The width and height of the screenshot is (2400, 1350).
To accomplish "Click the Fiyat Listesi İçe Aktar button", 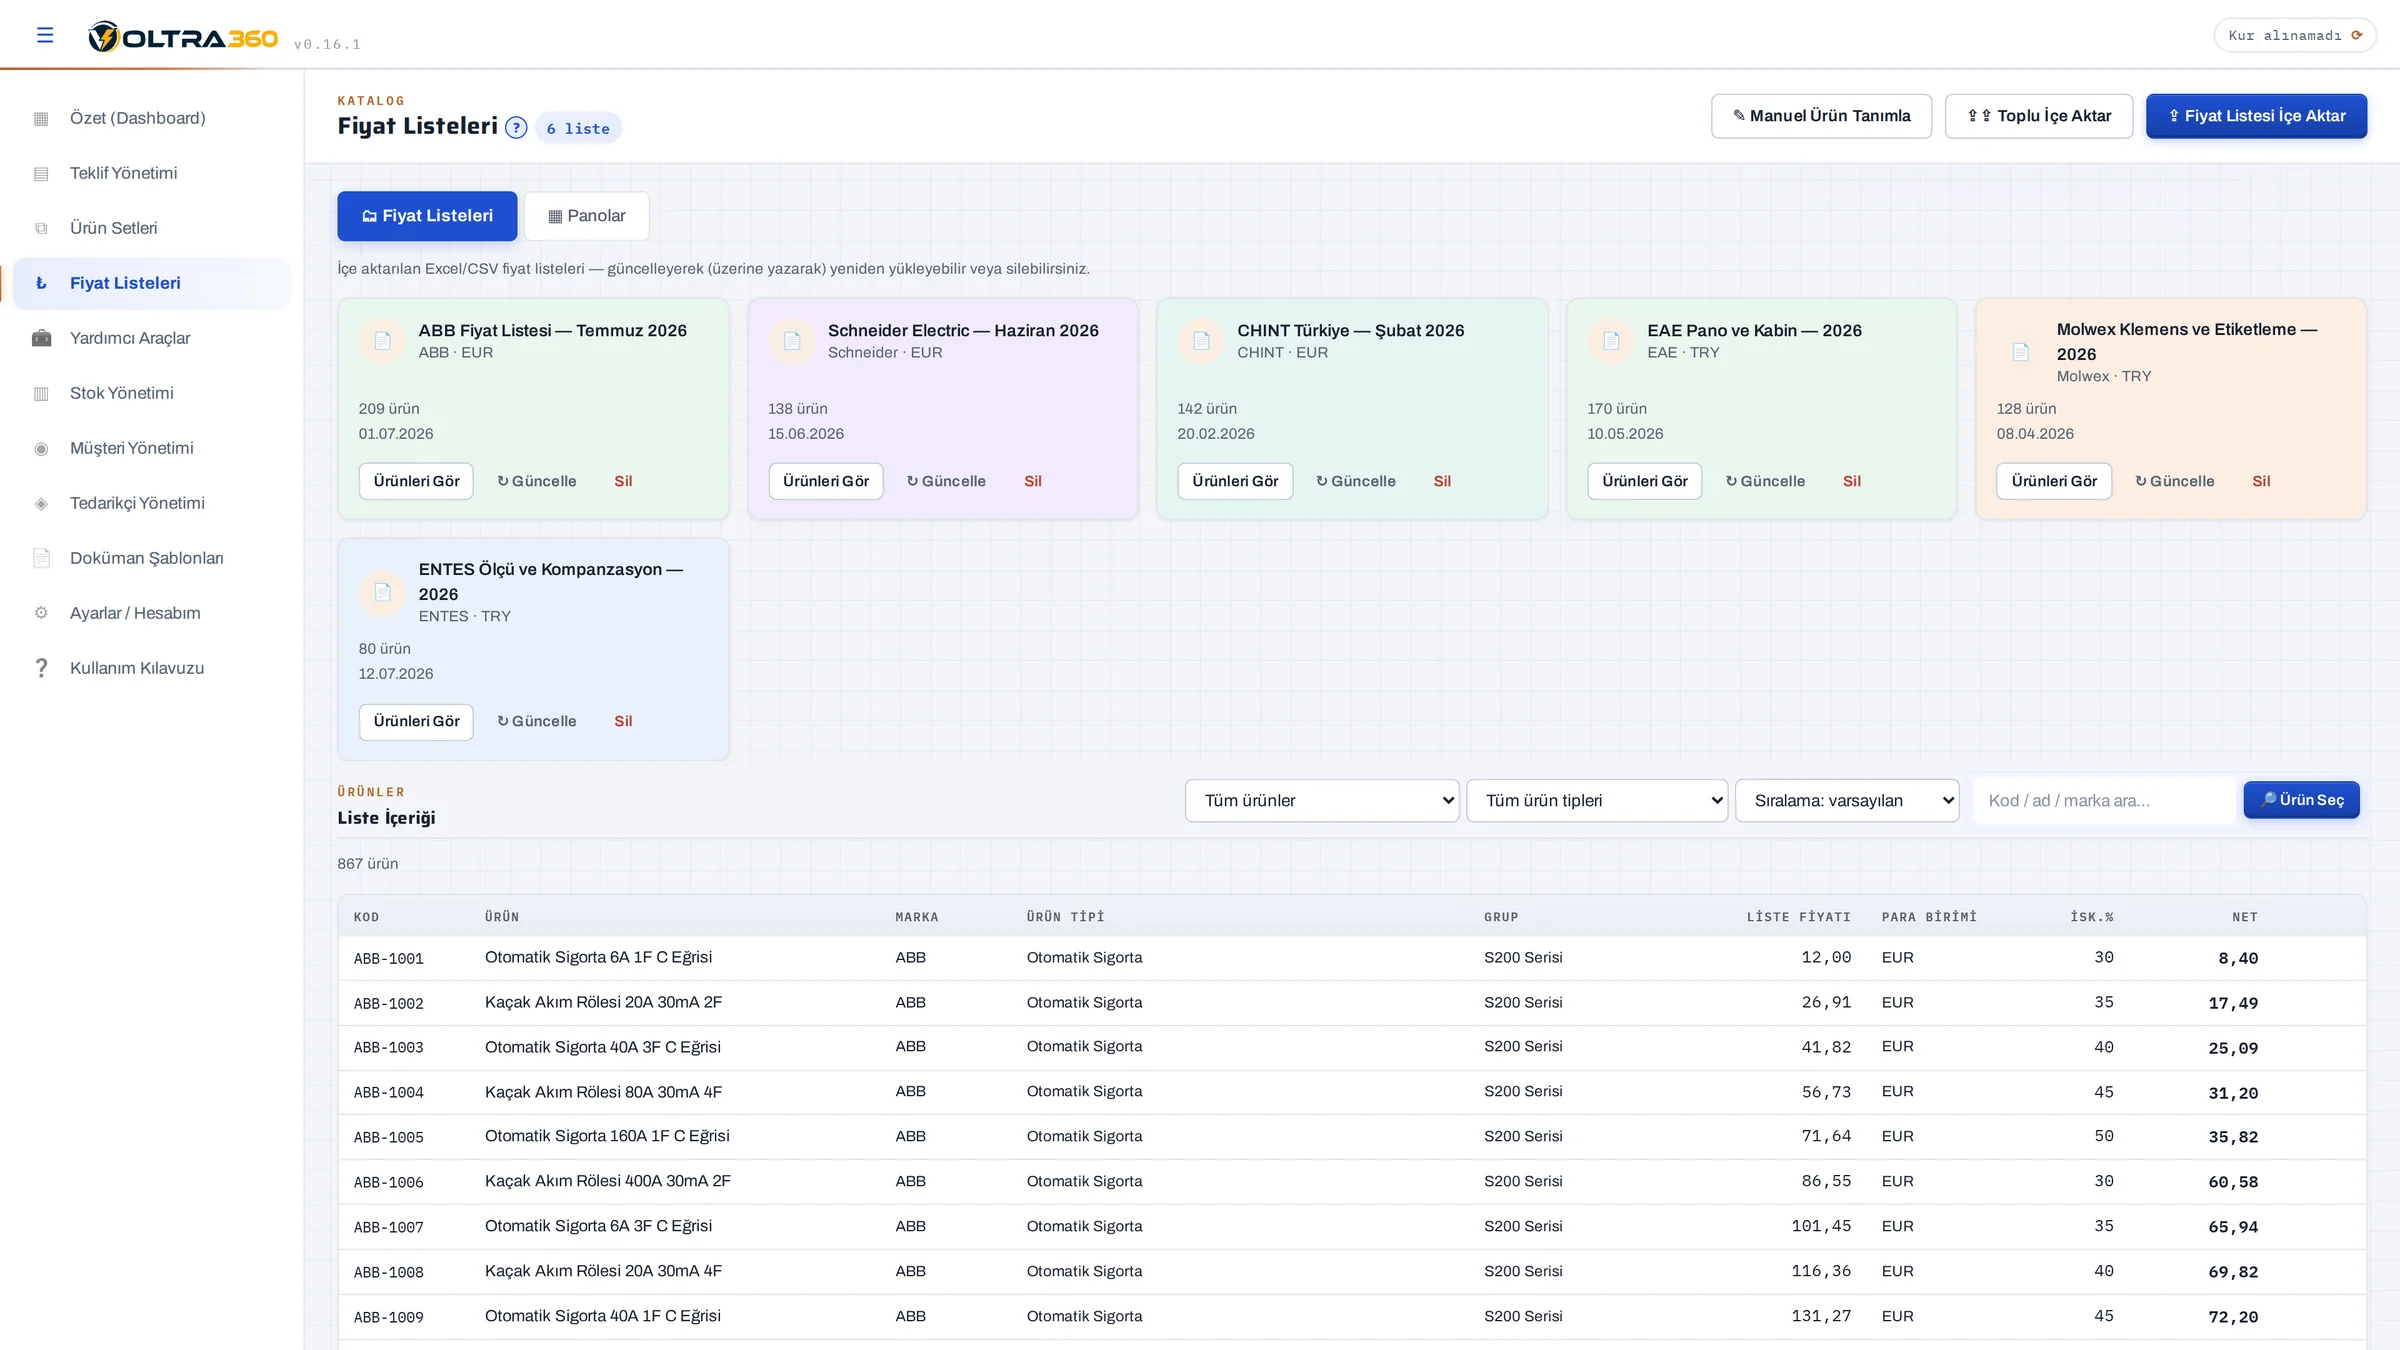I will [2256, 116].
